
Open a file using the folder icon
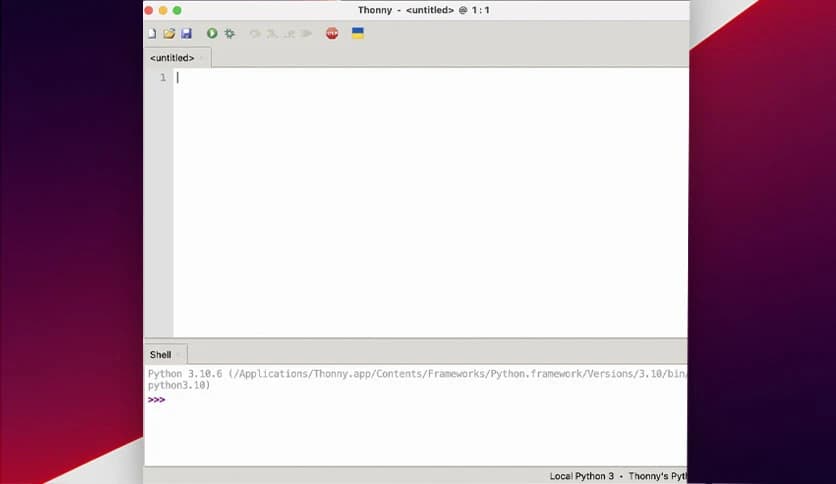pyautogui.click(x=169, y=33)
